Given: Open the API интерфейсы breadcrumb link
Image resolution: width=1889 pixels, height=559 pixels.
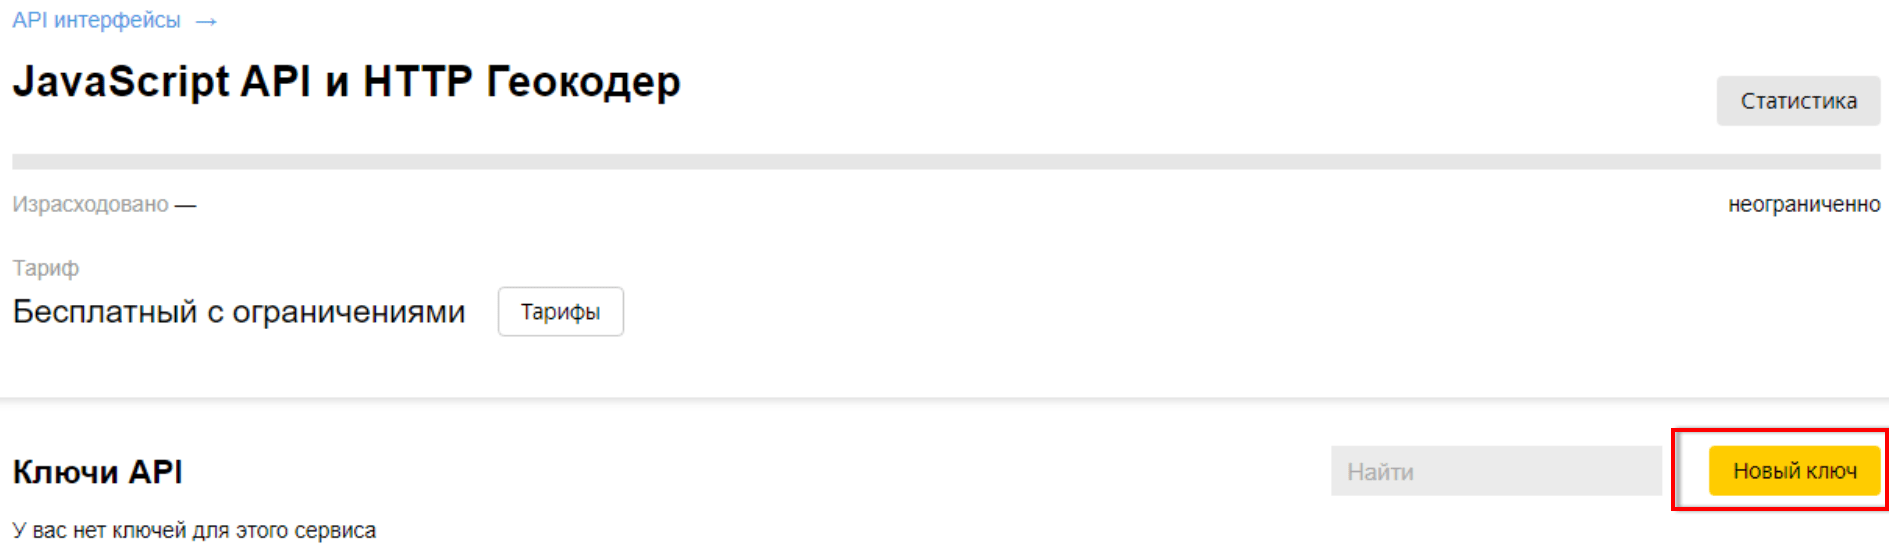Looking at the screenshot, I should (96, 20).
